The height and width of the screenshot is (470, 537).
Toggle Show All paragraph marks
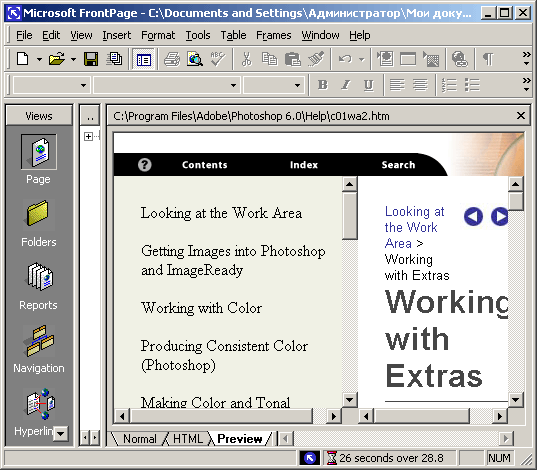489,60
